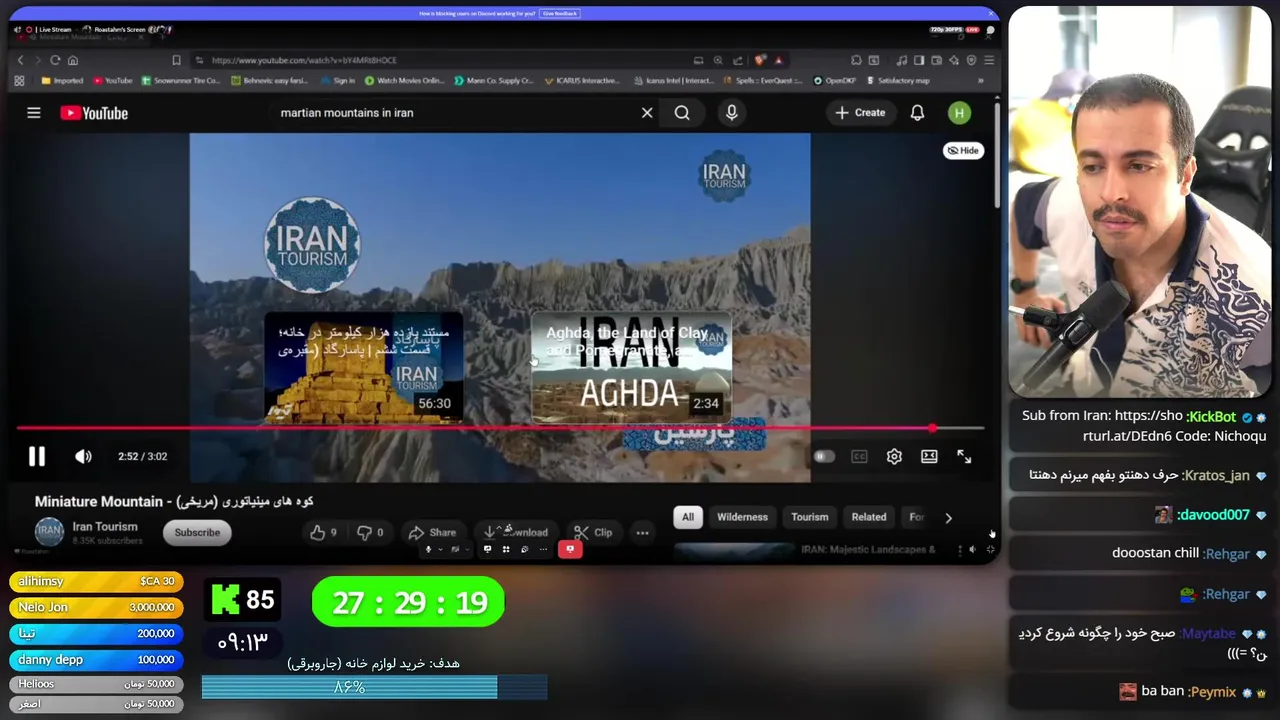Open the account avatar menu "H"
This screenshot has width=1280, height=720.
(959, 113)
